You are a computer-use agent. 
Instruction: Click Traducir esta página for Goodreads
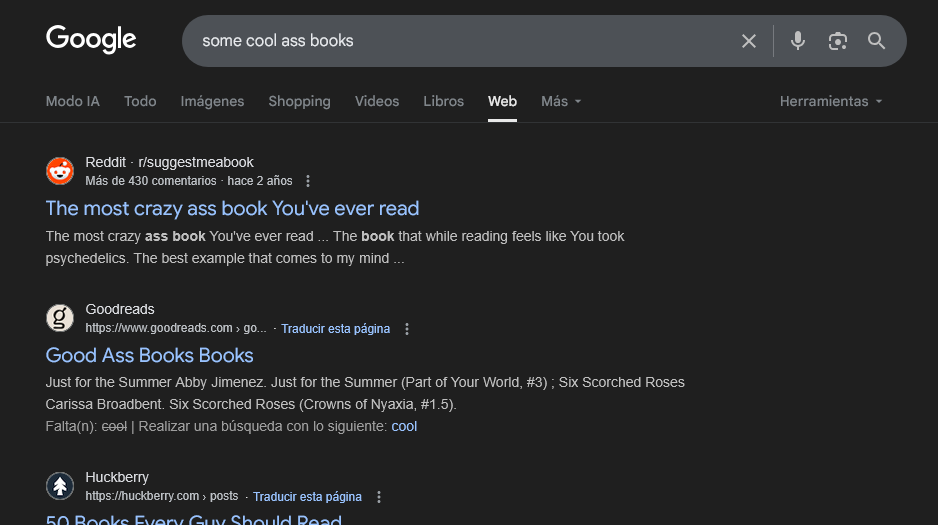(335, 329)
